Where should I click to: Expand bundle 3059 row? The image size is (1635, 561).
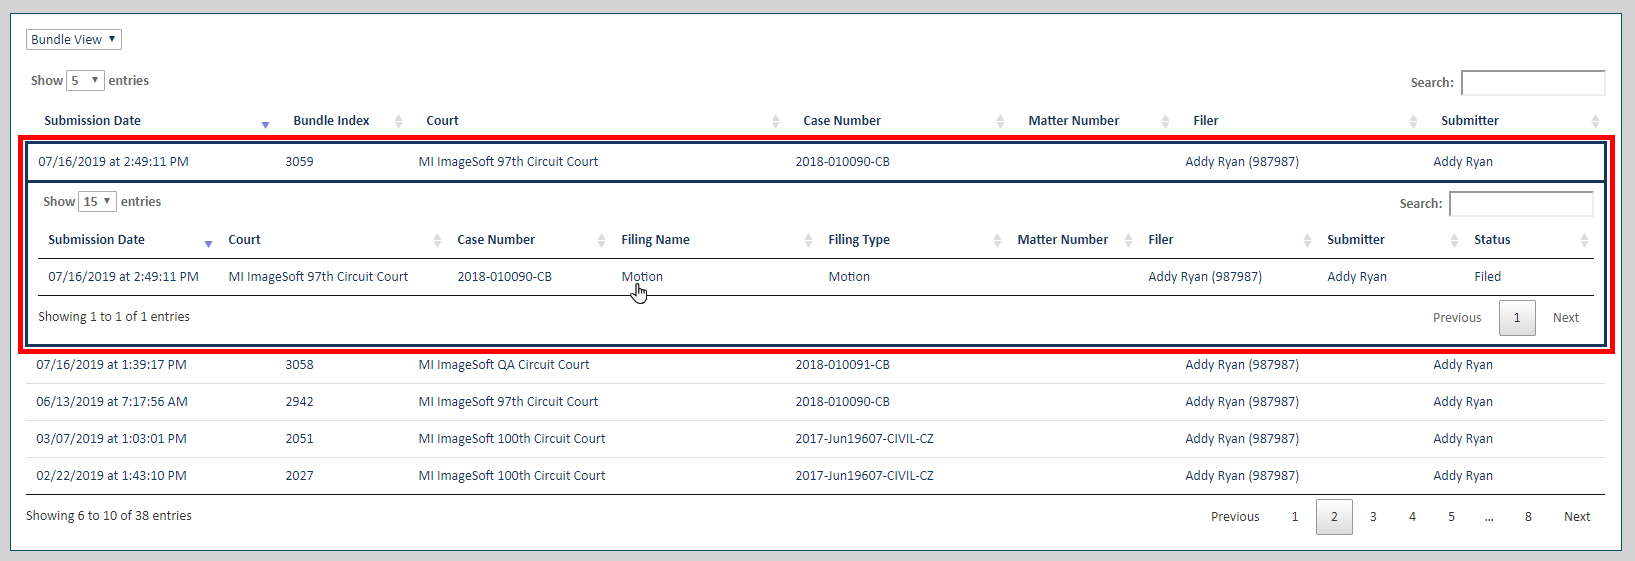tap(816, 162)
